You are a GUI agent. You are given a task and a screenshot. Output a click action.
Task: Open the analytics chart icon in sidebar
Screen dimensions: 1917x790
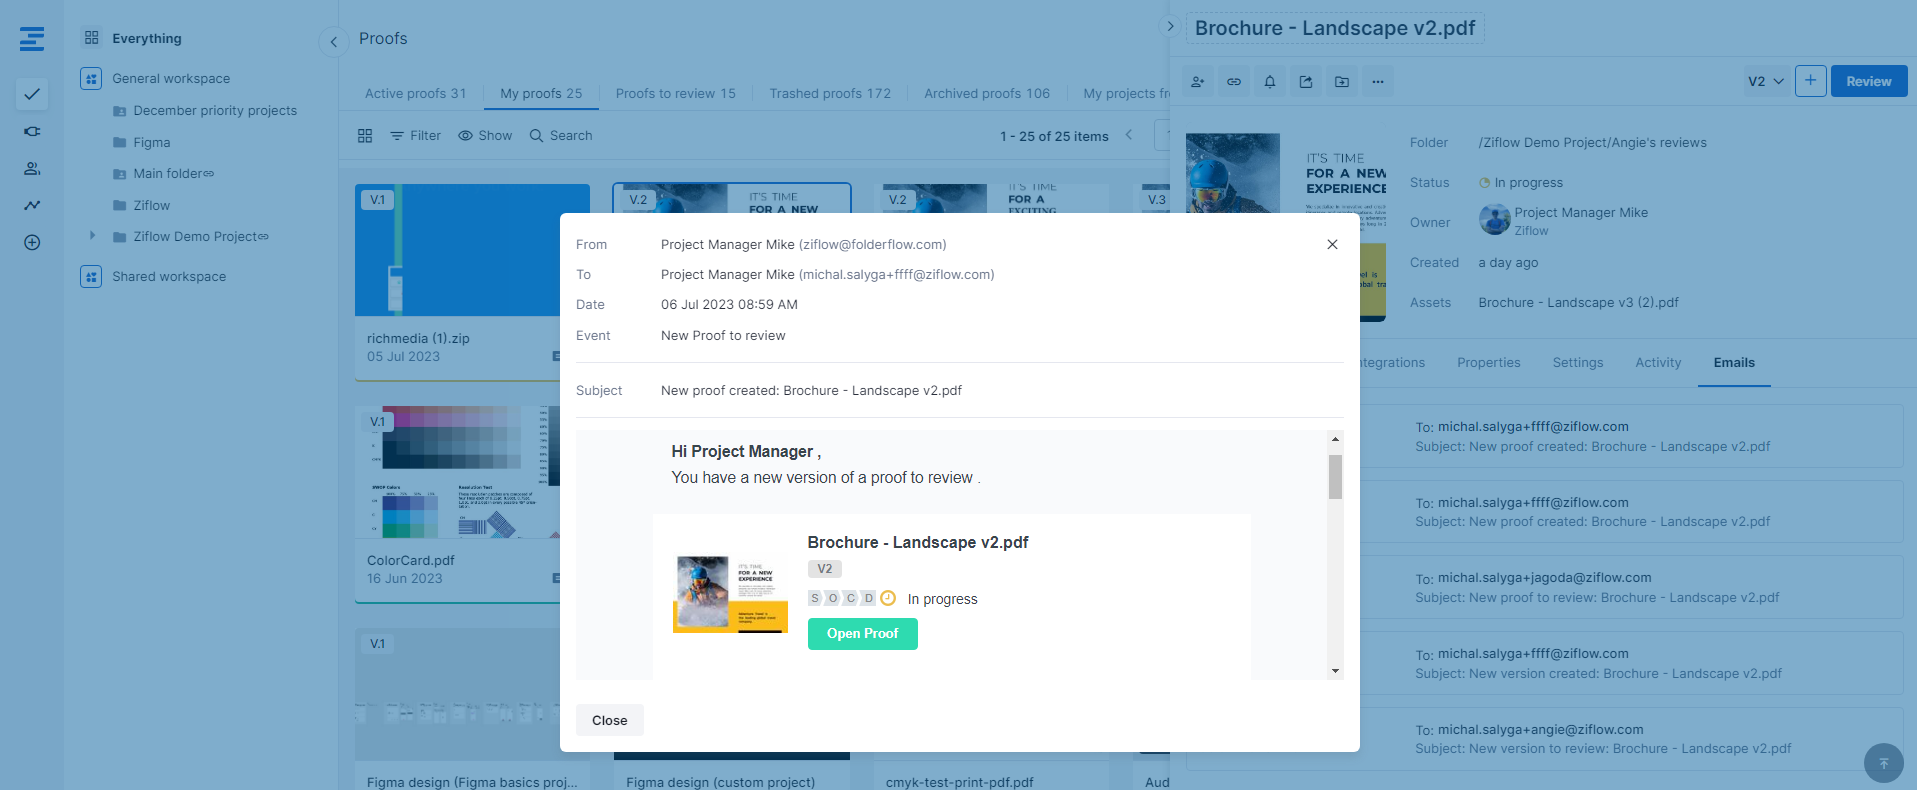point(32,205)
